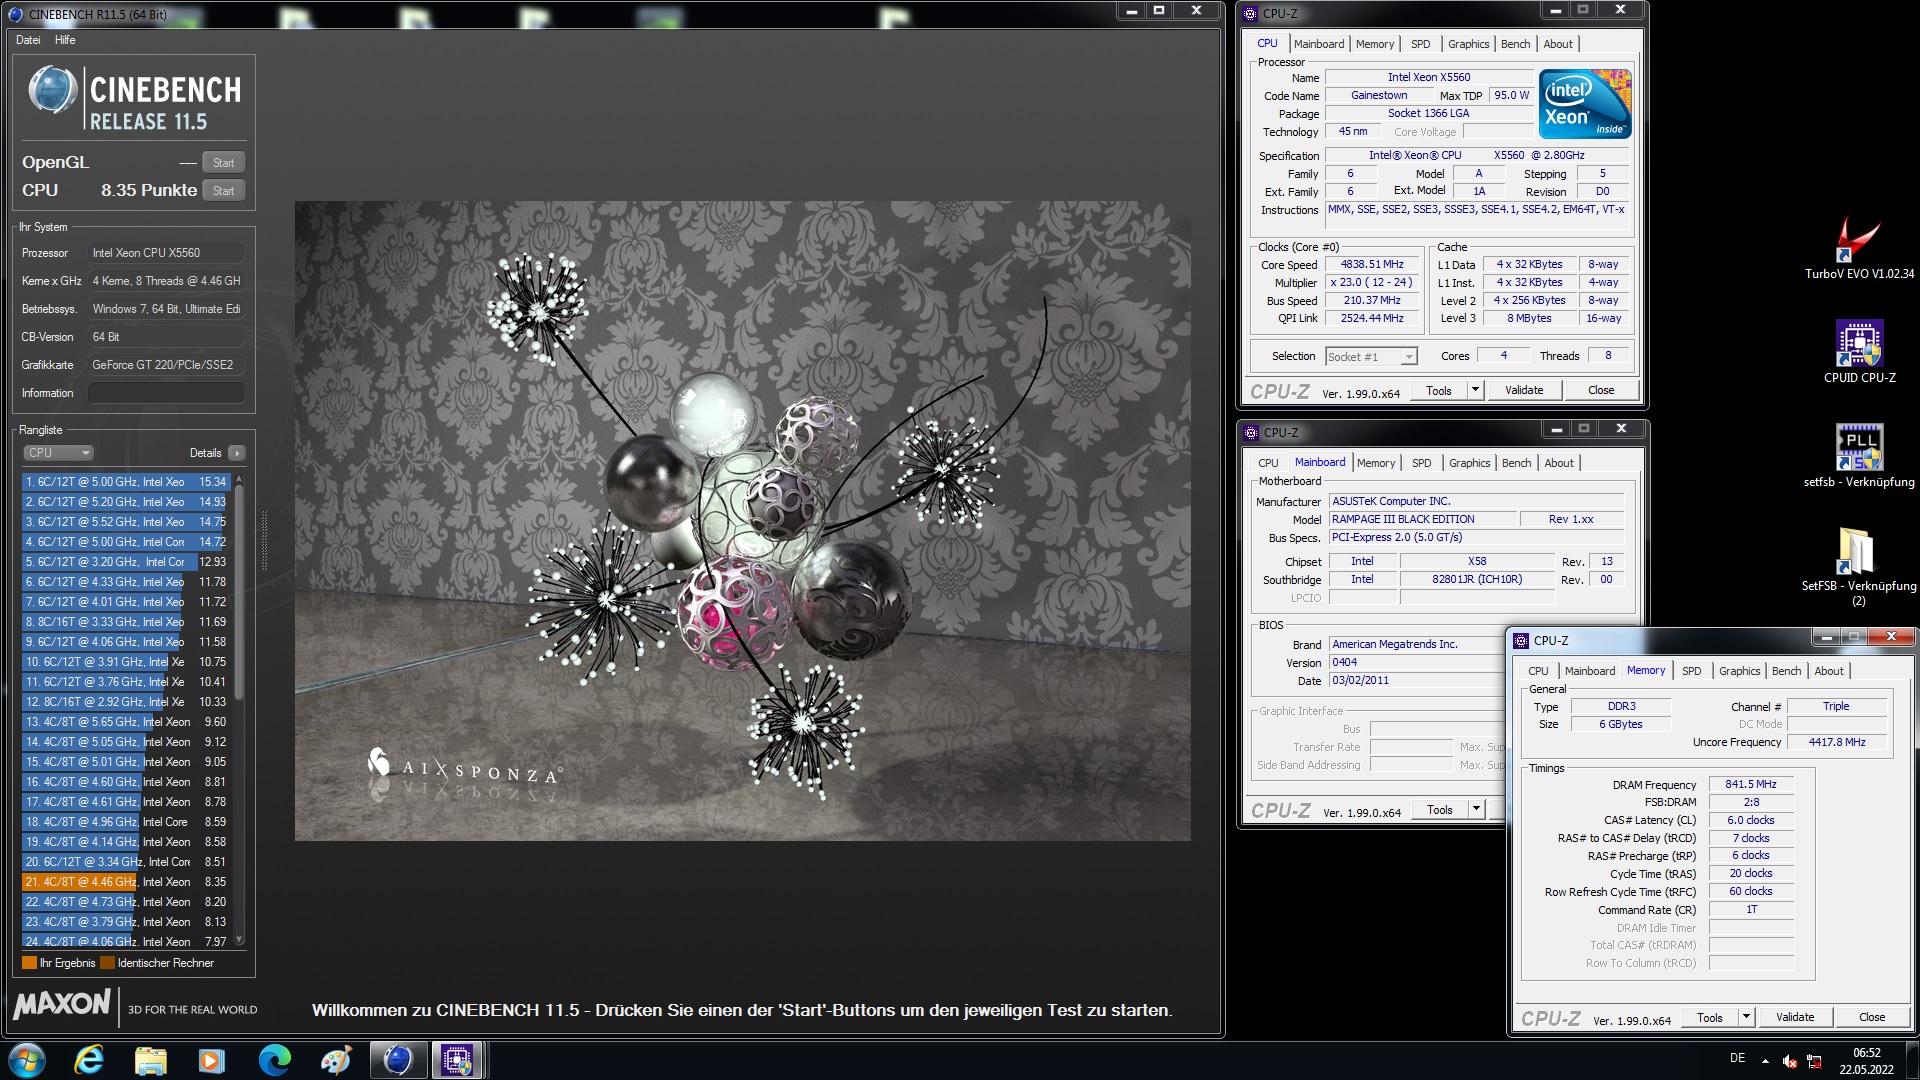Click DRAM Frequency value 841.5 MHz
The height and width of the screenshot is (1080, 1920).
pos(1751,785)
